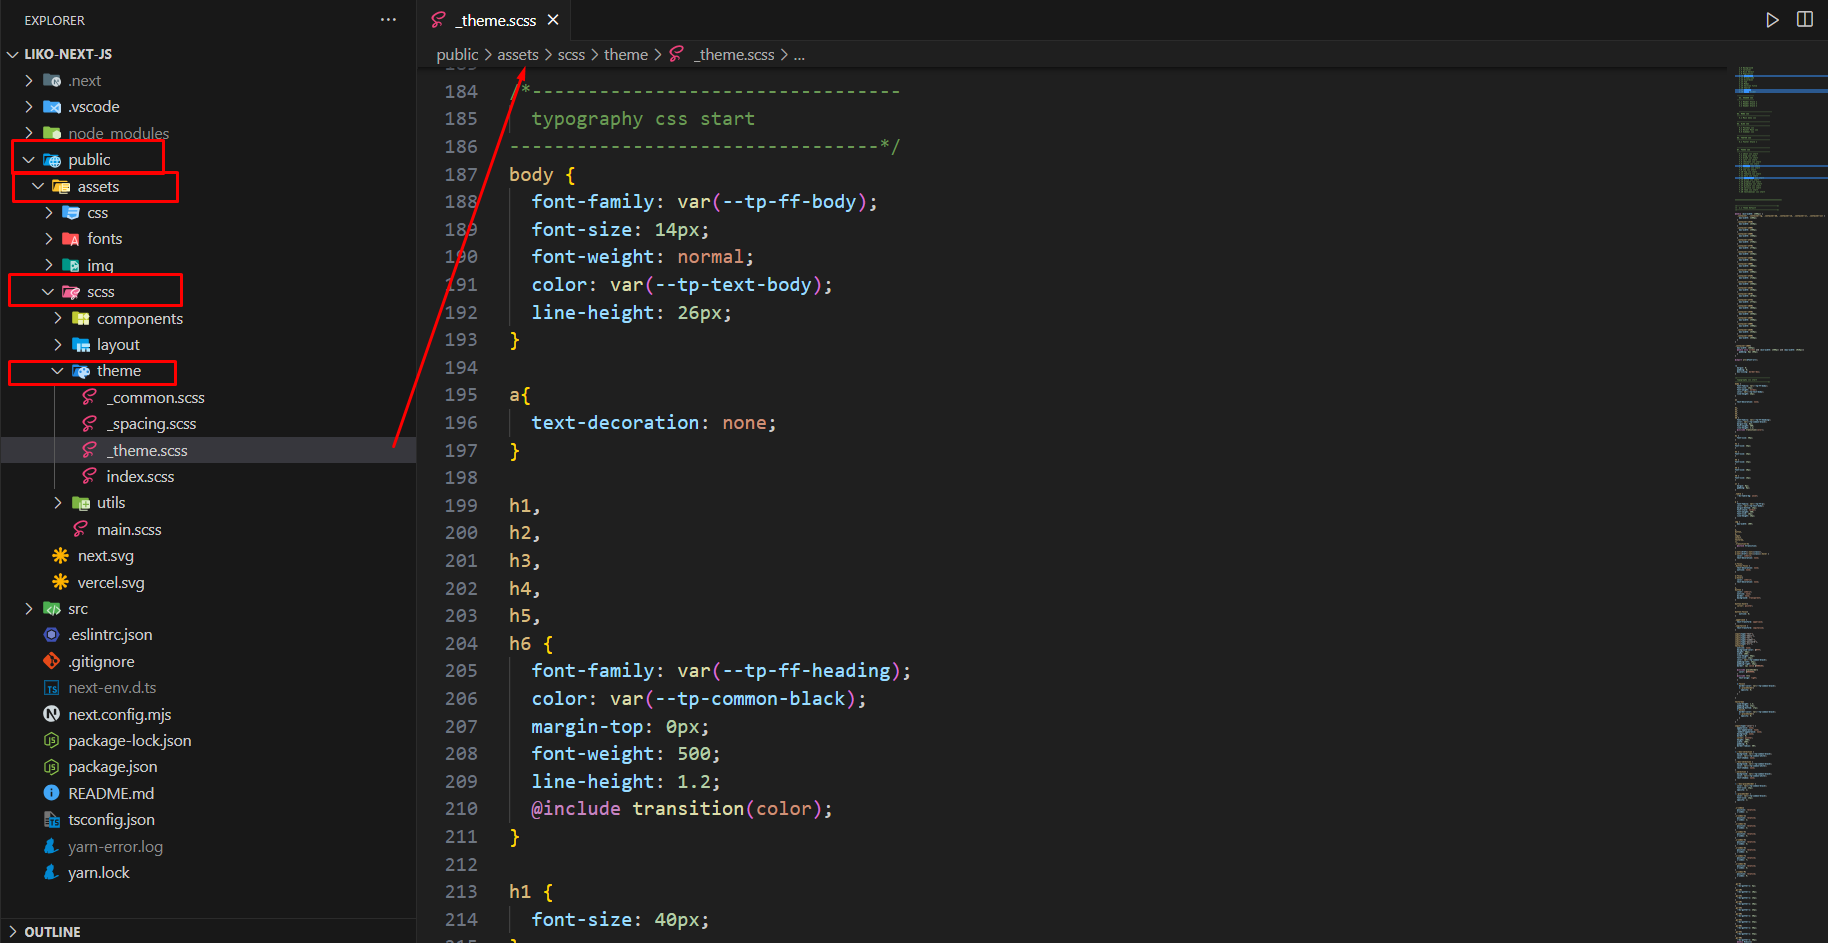The height and width of the screenshot is (943, 1828).
Task: Open the .gitignore file
Action: [x=100, y=661]
